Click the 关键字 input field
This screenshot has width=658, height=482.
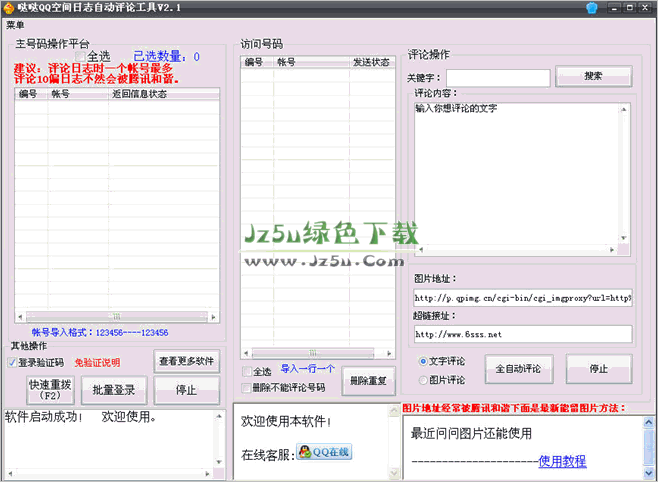(498, 78)
